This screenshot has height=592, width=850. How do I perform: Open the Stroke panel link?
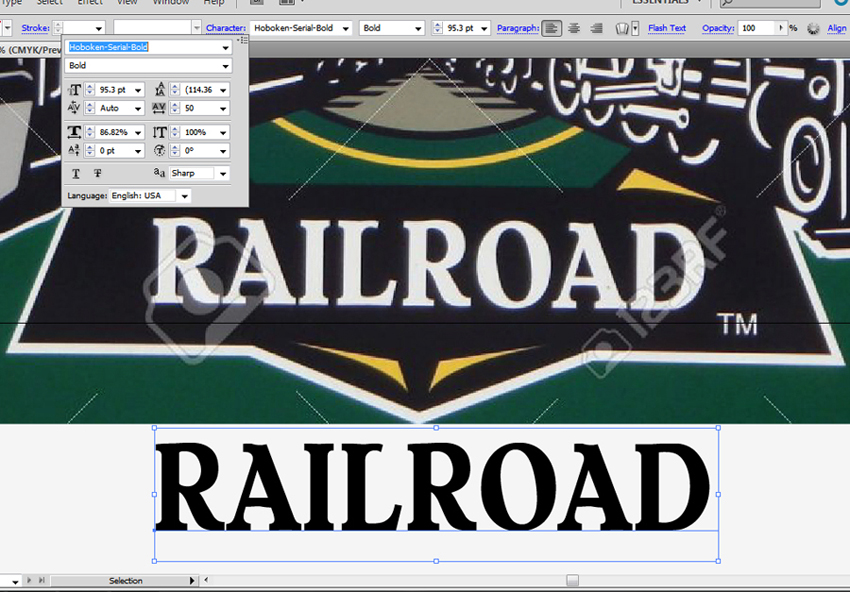pos(35,28)
